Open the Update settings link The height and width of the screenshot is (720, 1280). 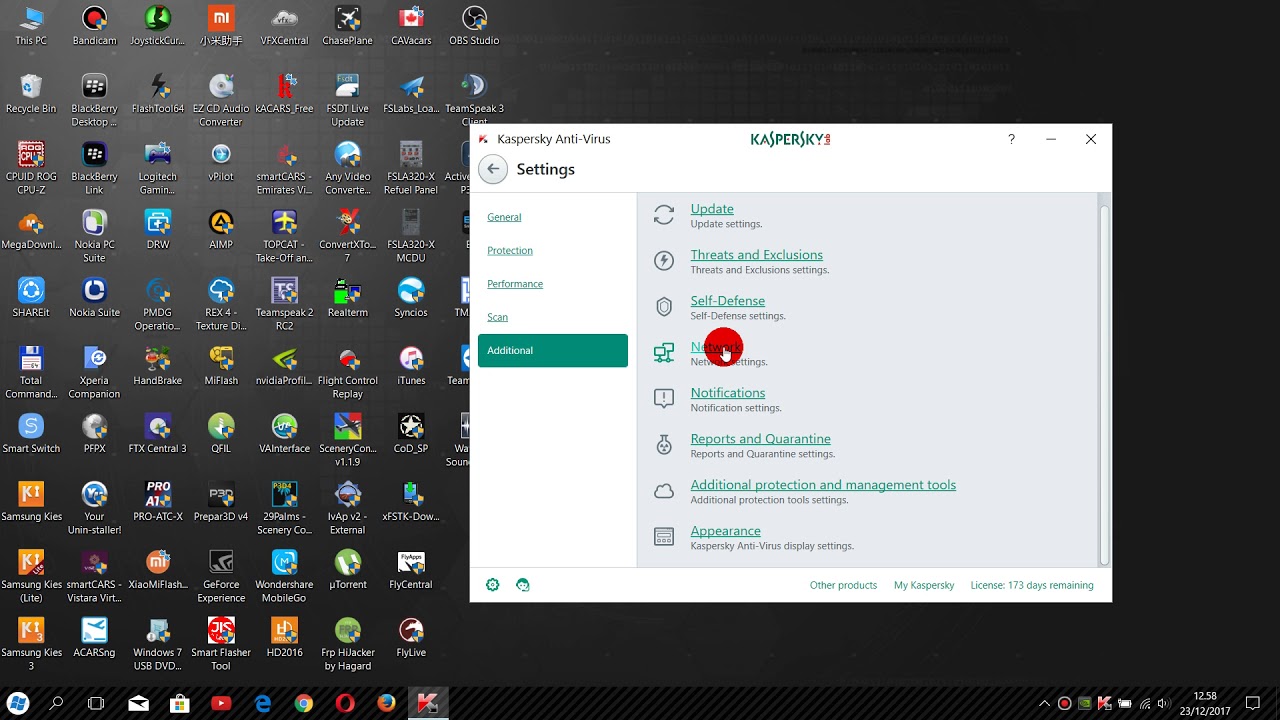click(x=712, y=209)
